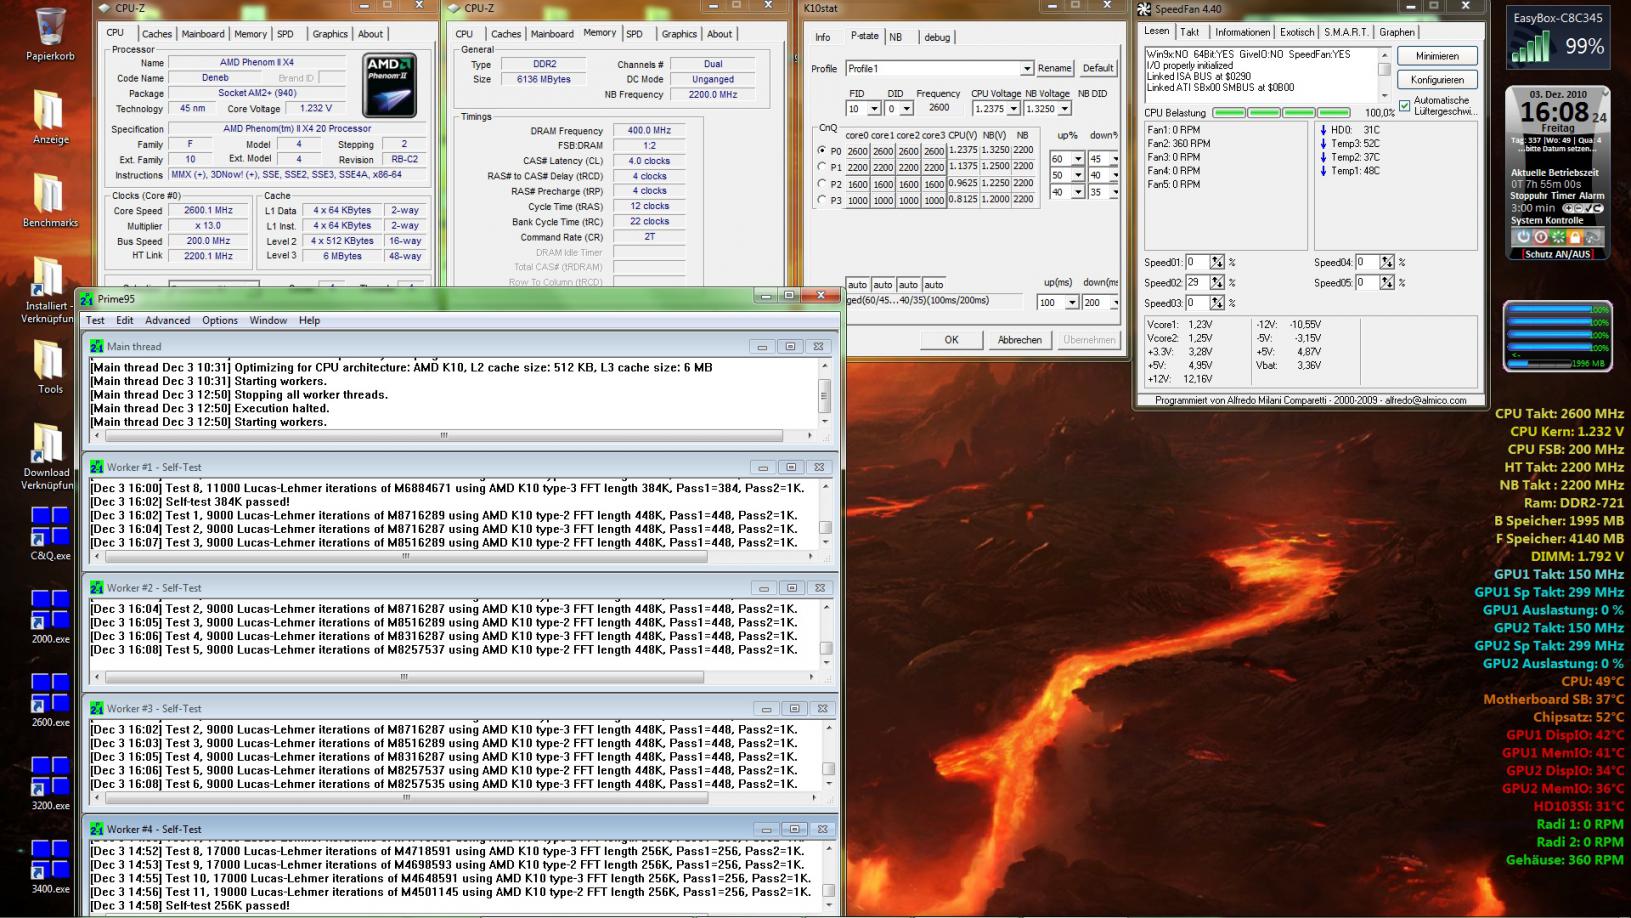This screenshot has width=1631, height=918.
Task: Open the Benchmarks desktop folder
Action: 50,194
